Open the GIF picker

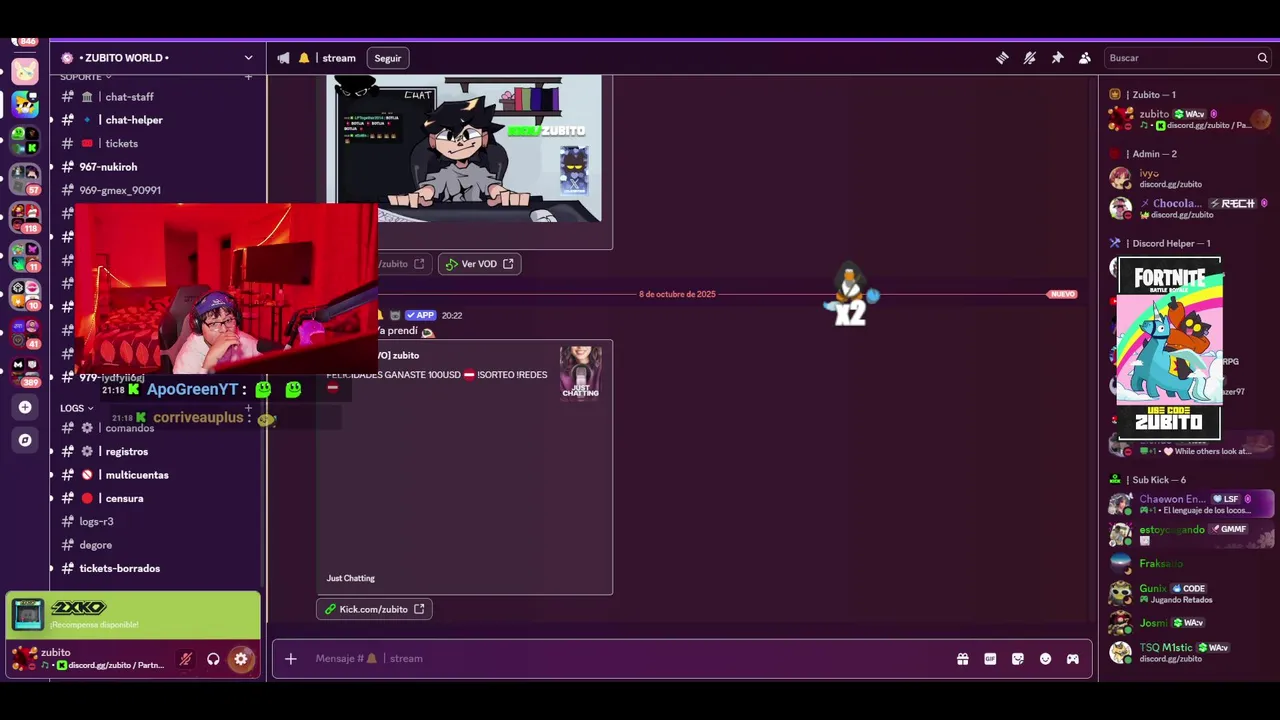(990, 659)
